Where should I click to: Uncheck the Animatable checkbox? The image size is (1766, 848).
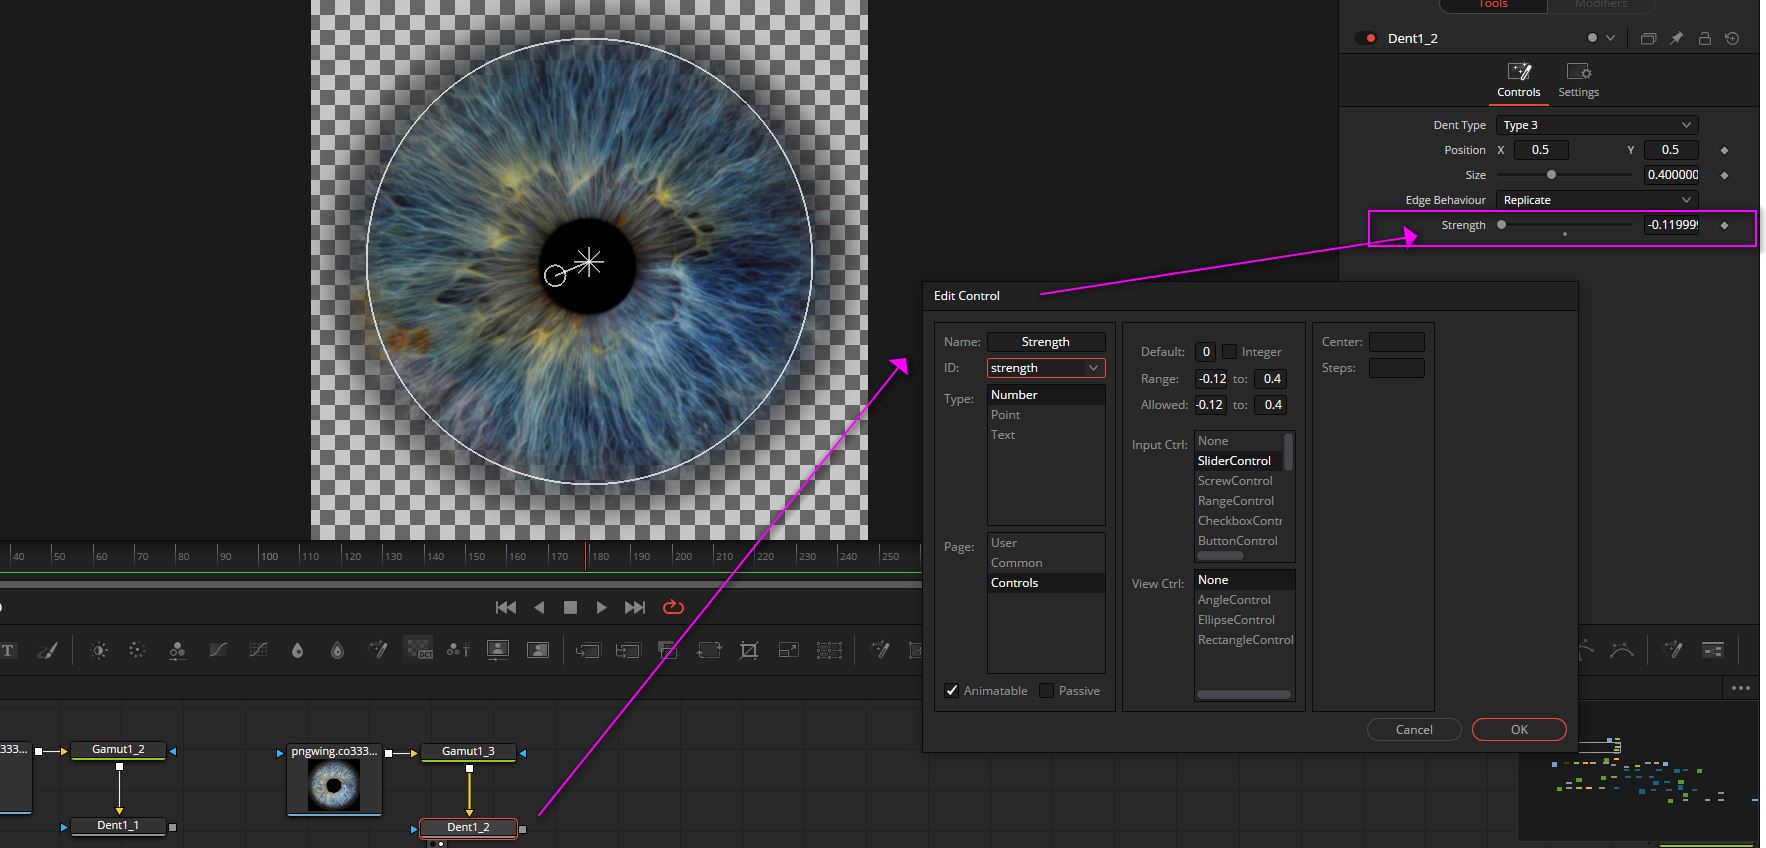(951, 690)
